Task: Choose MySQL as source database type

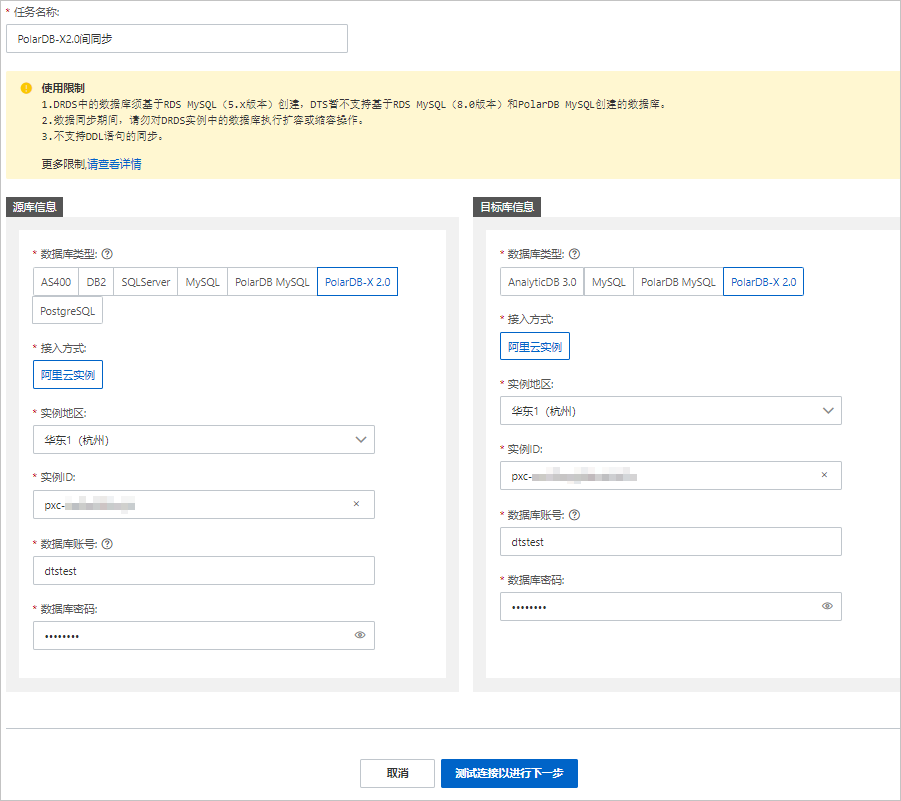Action: pyautogui.click(x=202, y=282)
